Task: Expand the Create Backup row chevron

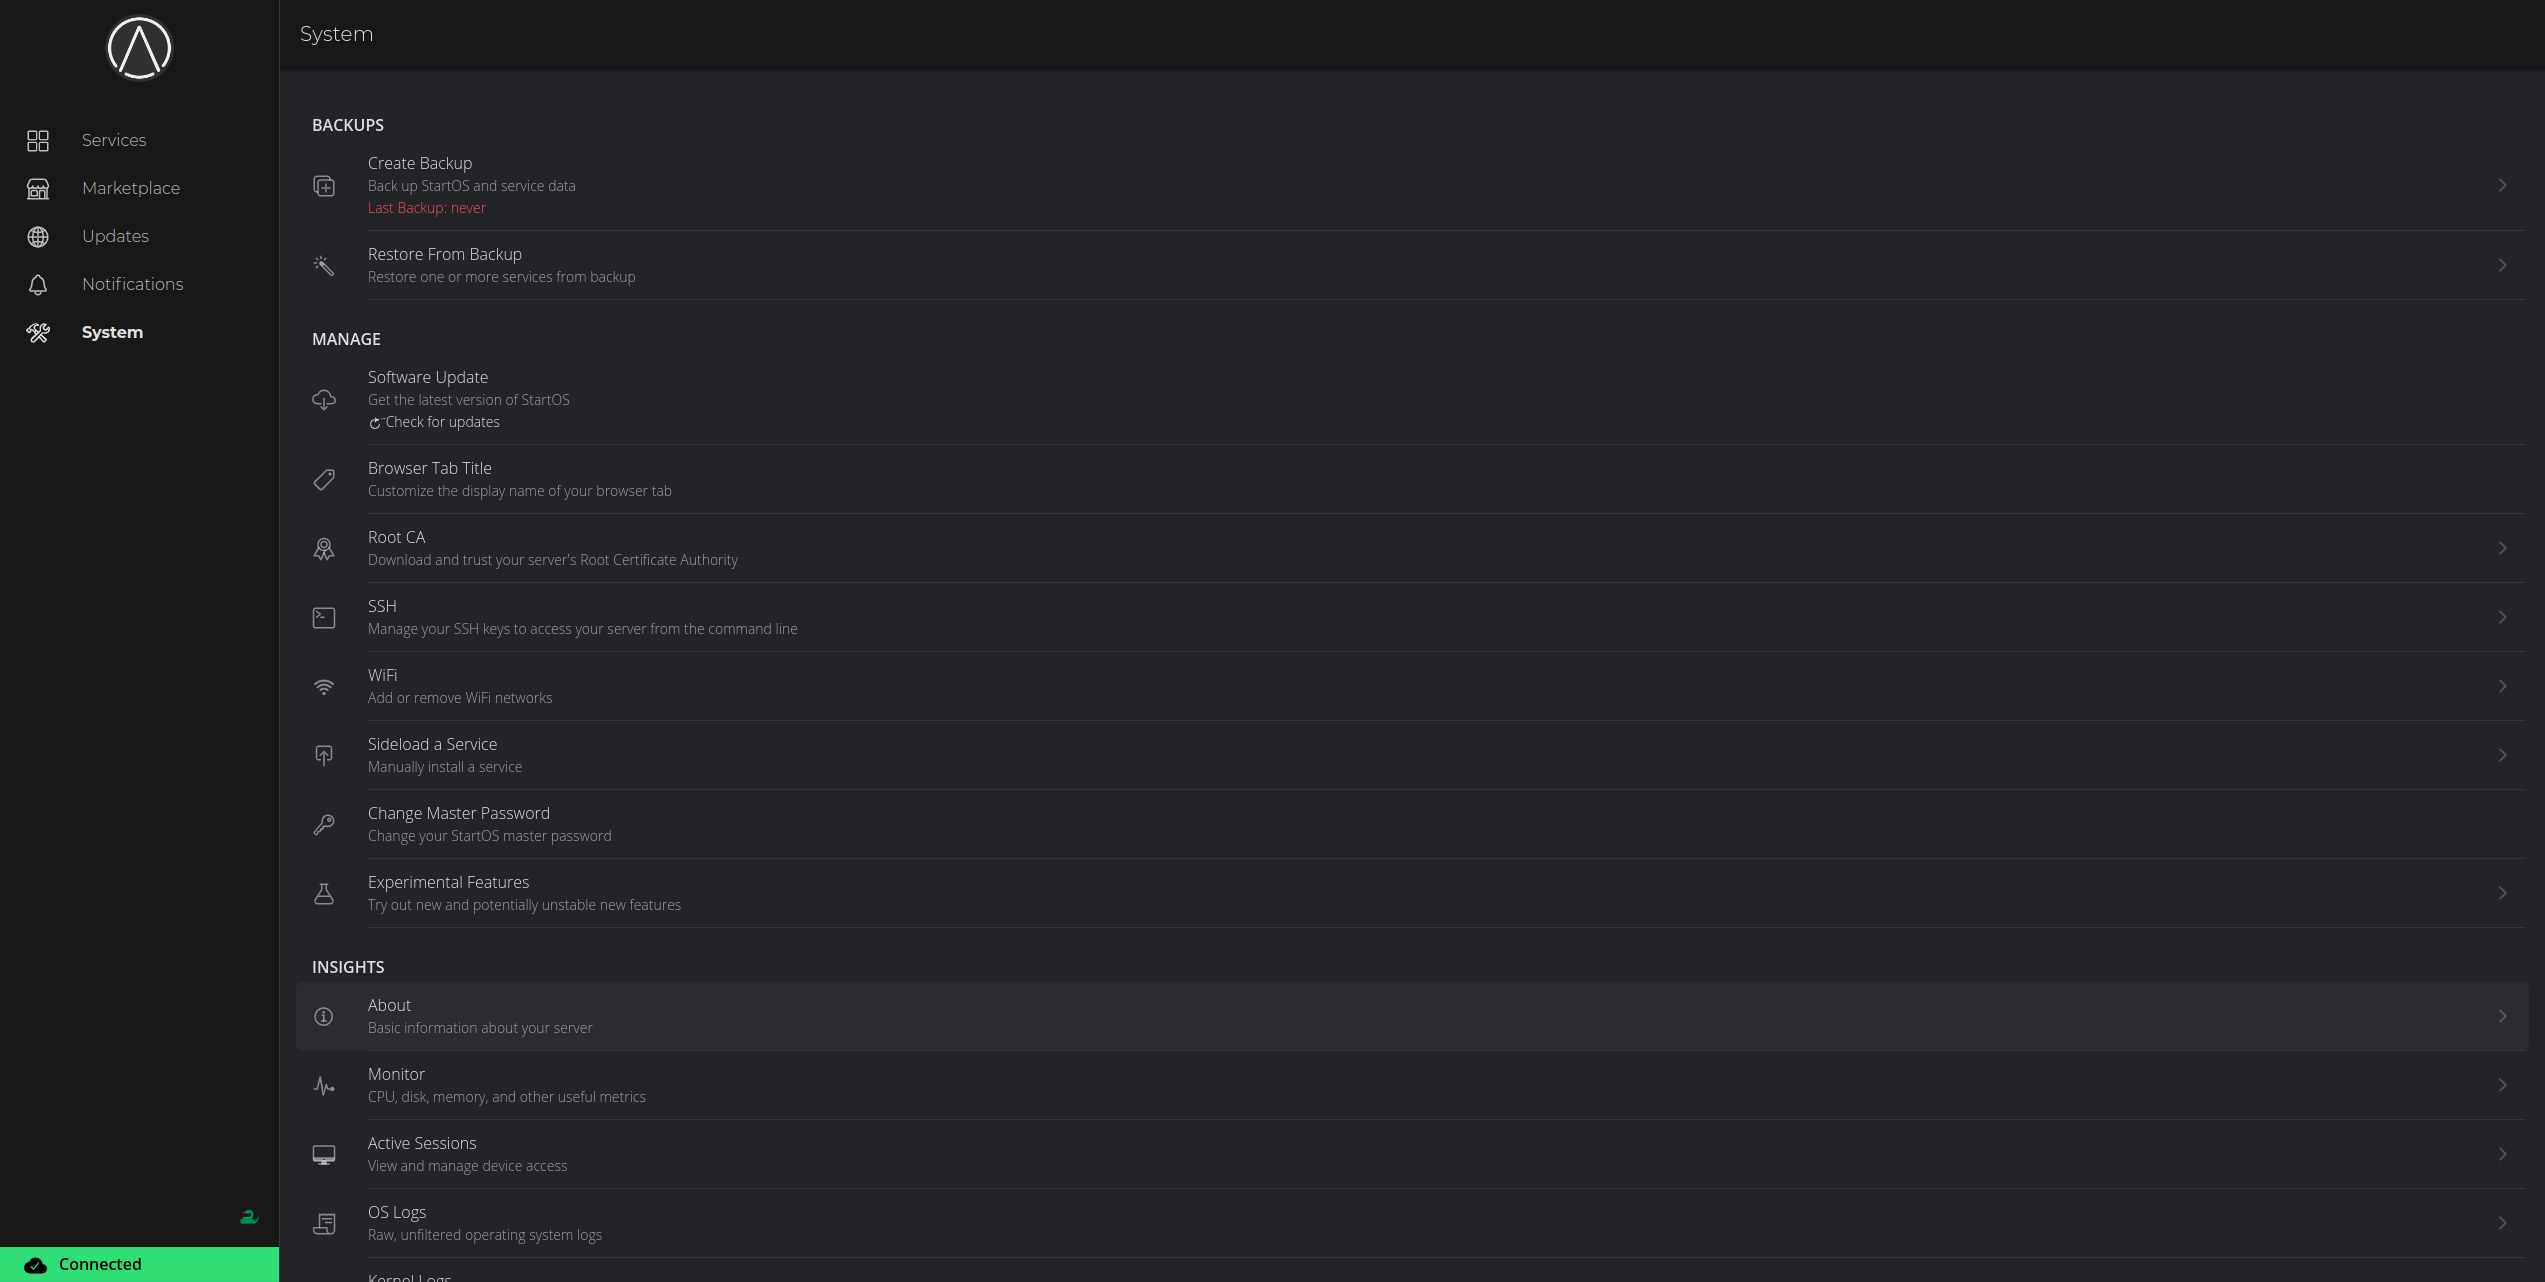Action: [x=2502, y=185]
